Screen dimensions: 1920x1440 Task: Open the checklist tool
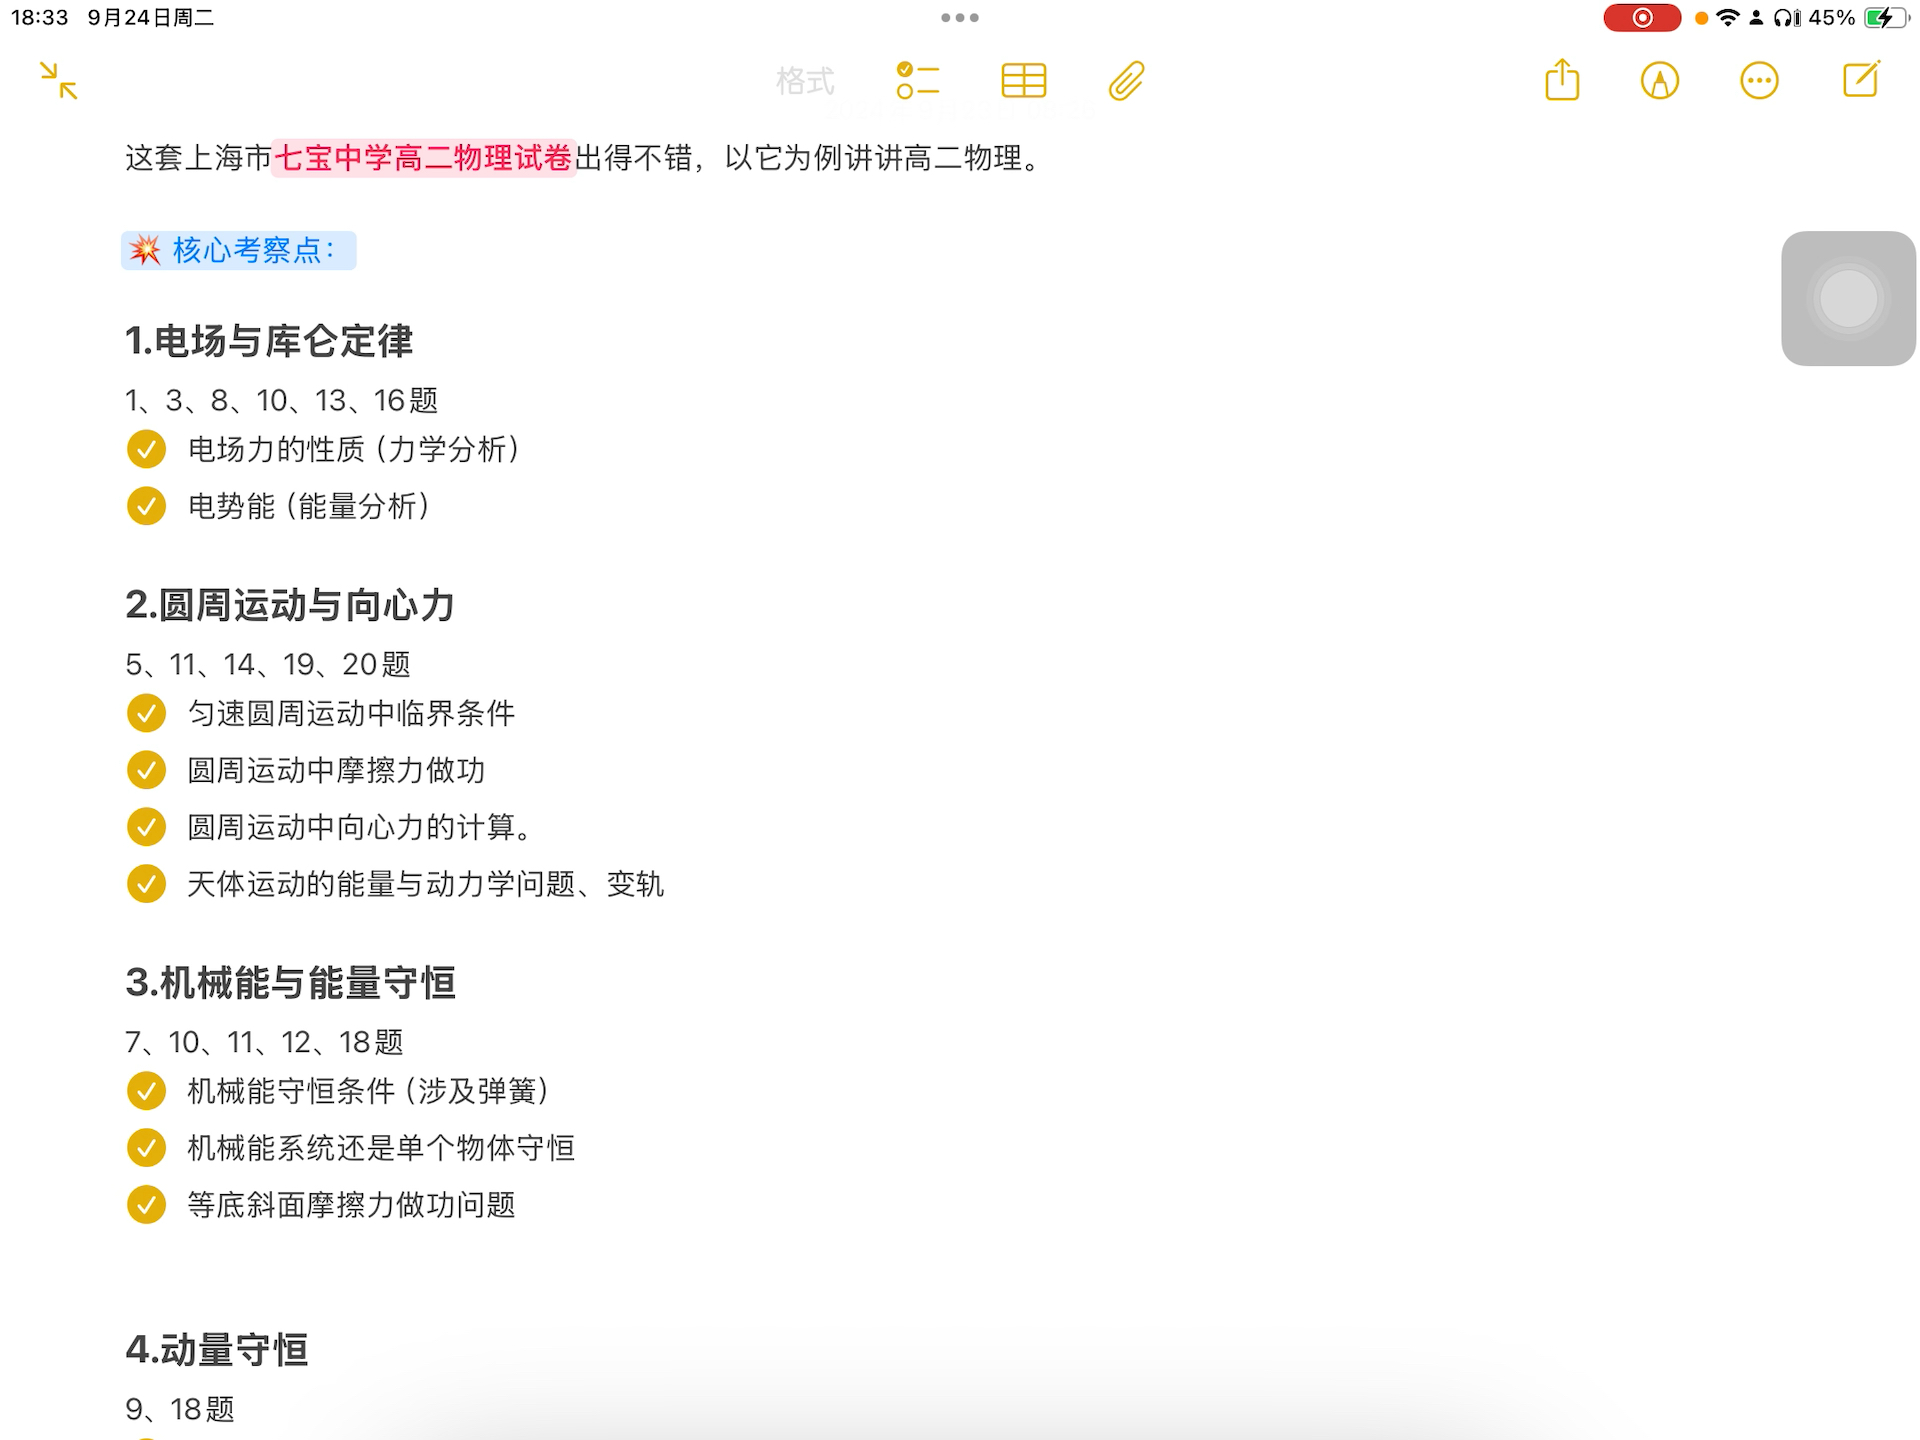(917, 81)
